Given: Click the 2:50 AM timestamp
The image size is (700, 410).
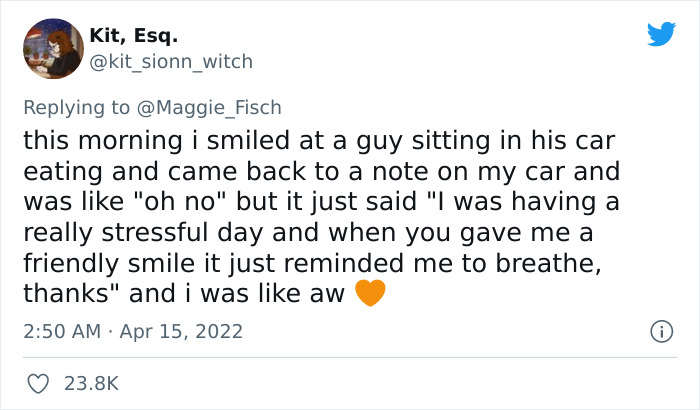Looking at the screenshot, I should [59, 330].
